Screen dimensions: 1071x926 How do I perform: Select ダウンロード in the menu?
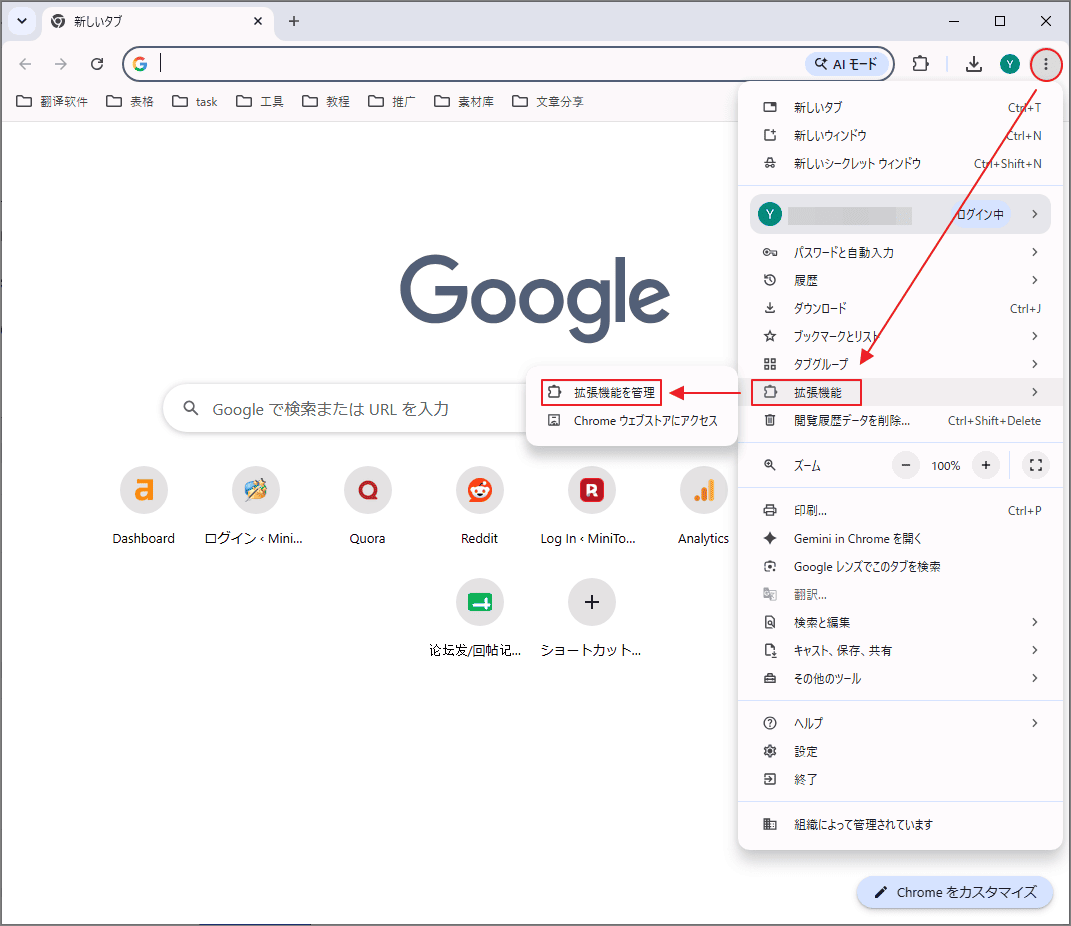click(x=901, y=308)
